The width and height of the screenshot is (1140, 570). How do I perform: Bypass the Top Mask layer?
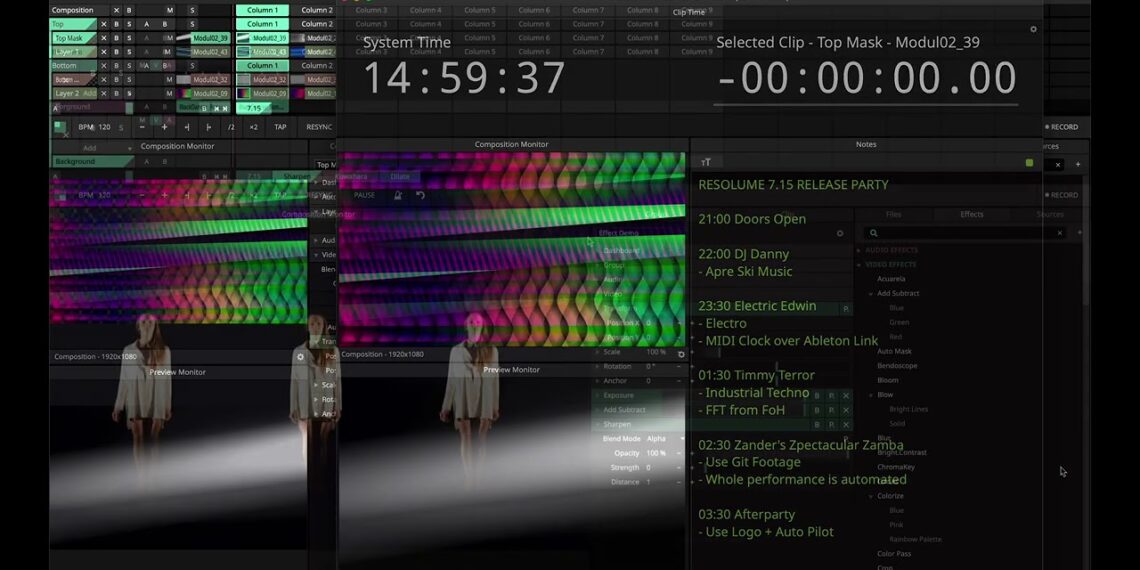116,38
